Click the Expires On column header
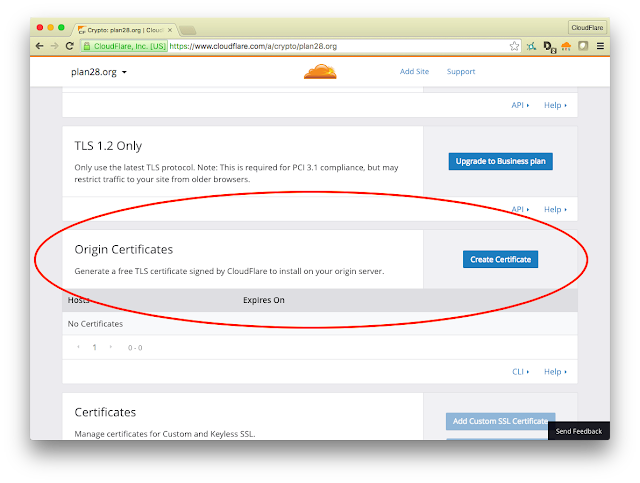Screen dimensions: 640x483 tap(264, 300)
